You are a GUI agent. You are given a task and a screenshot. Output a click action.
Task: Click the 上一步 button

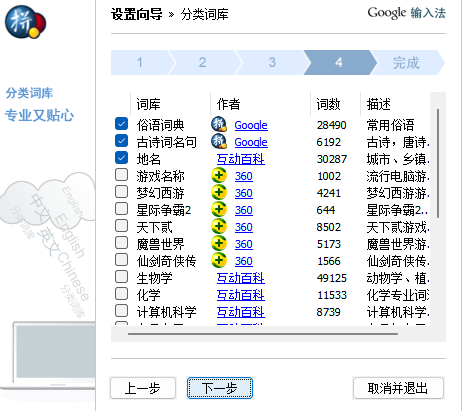click(x=143, y=388)
